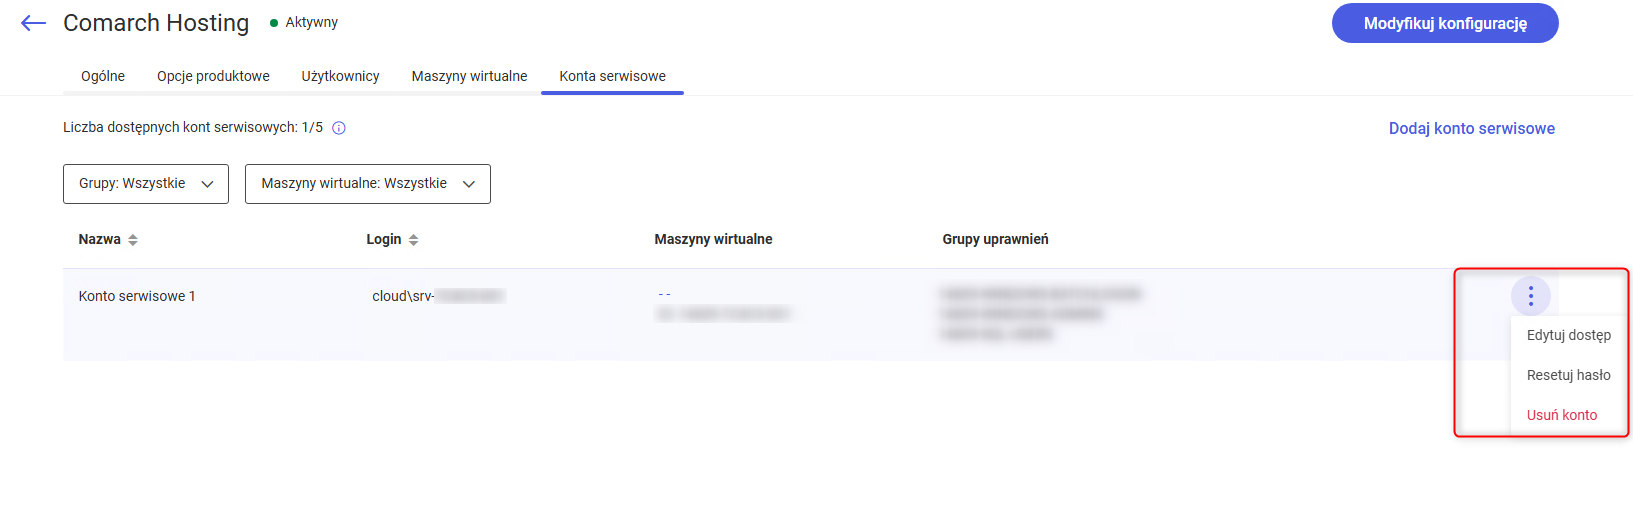Click the Comarch Hosting title

[x=156, y=23]
